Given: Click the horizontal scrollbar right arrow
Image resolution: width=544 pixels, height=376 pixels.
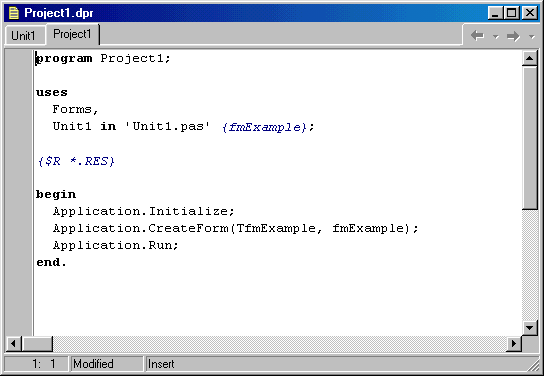Looking at the screenshot, I should 513,344.
